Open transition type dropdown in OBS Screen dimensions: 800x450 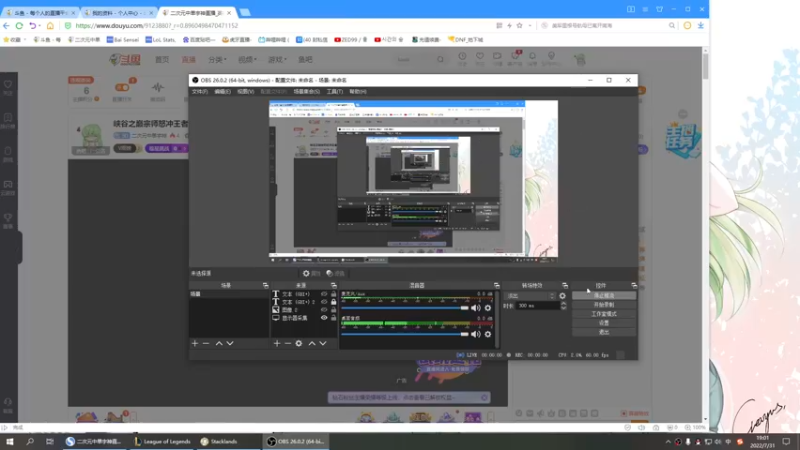click(x=530, y=296)
